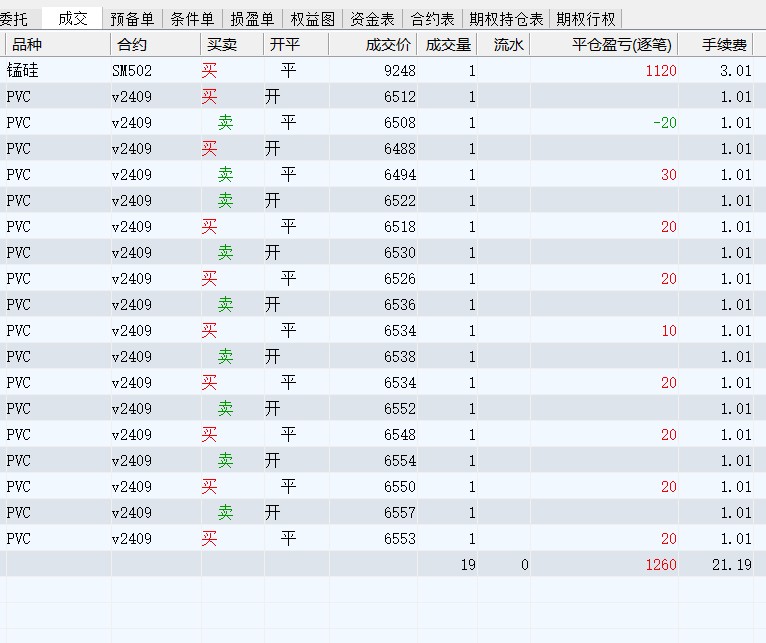Select the trade priced 6488
Viewport: 766px width, 643px height.
tap(383, 148)
